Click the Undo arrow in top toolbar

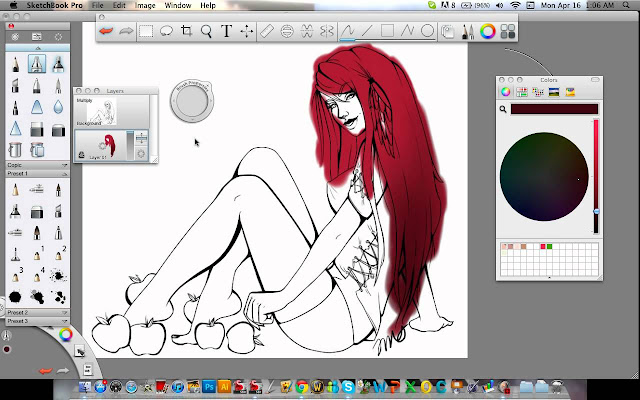(106, 31)
